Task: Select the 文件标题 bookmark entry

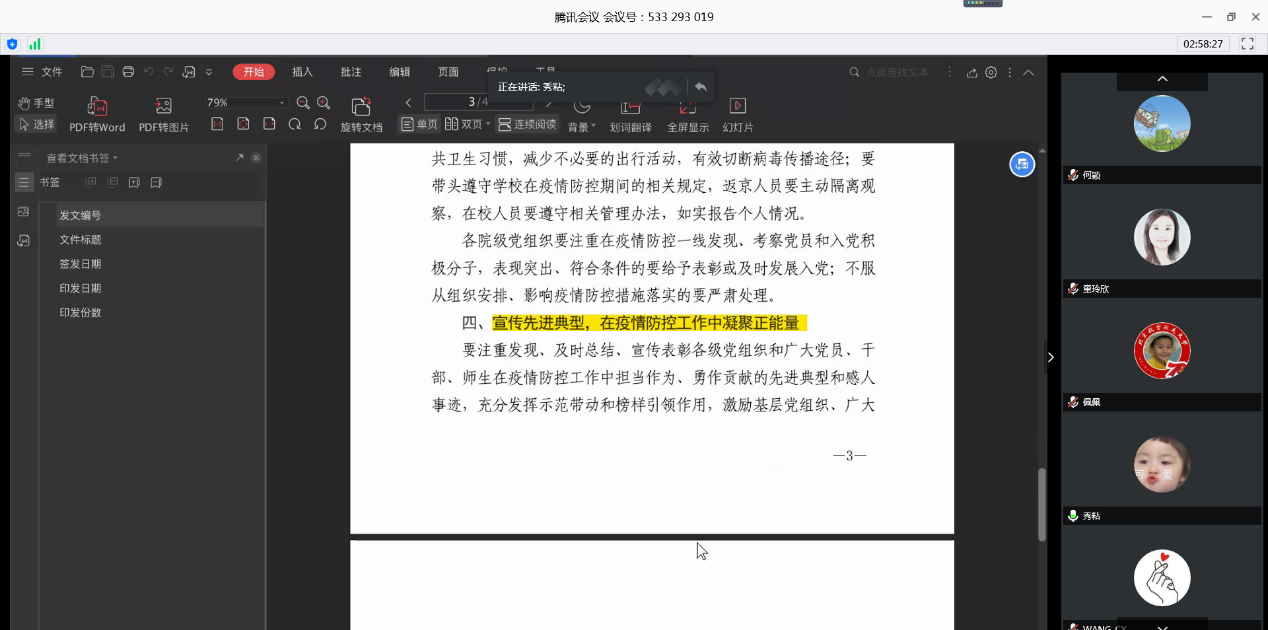Action: tap(80, 240)
